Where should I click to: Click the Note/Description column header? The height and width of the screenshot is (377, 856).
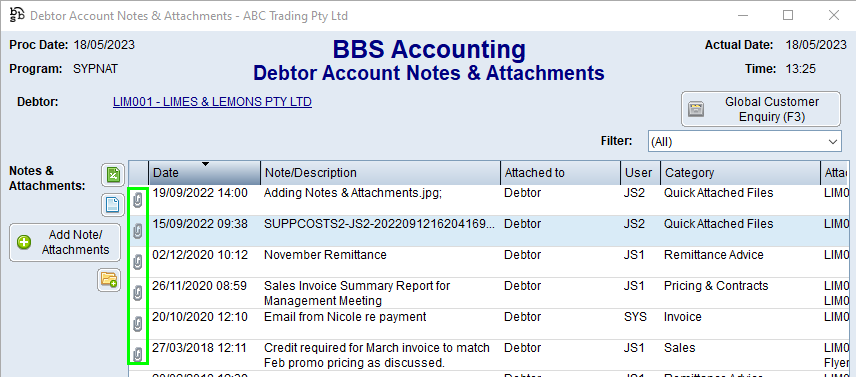coord(380,173)
